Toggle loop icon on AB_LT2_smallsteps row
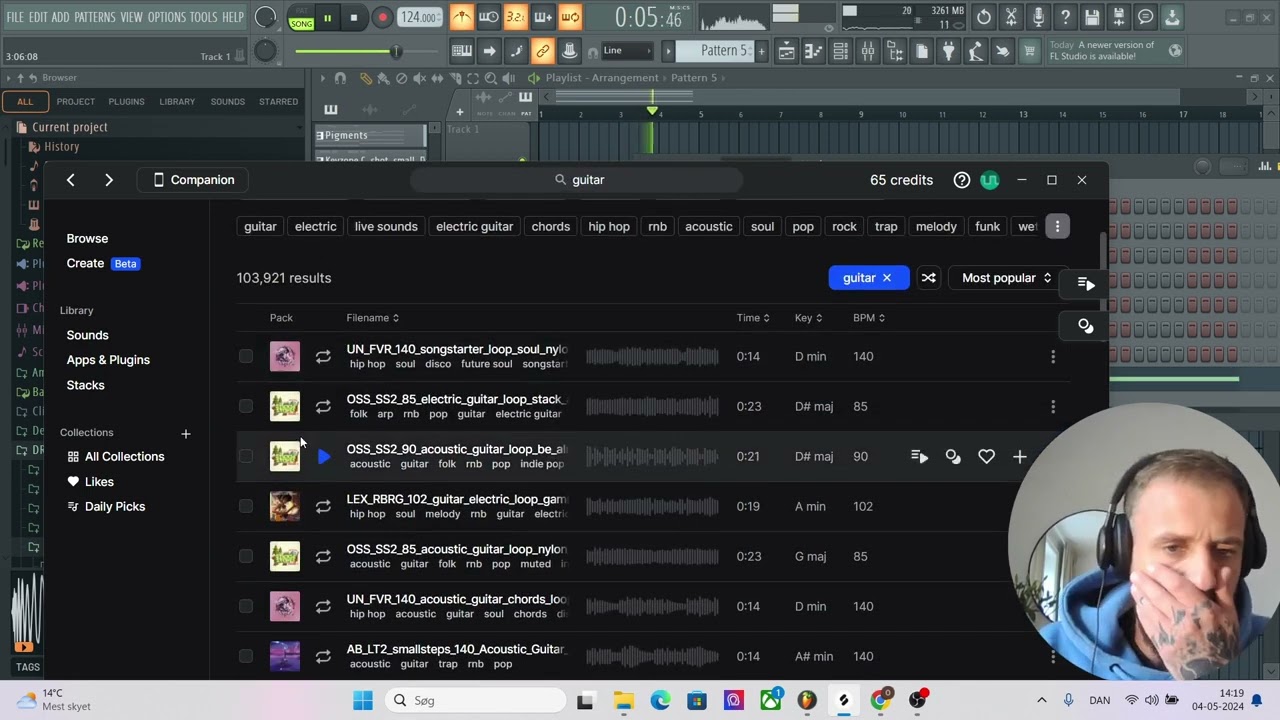This screenshot has height=720, width=1280. tap(323, 656)
